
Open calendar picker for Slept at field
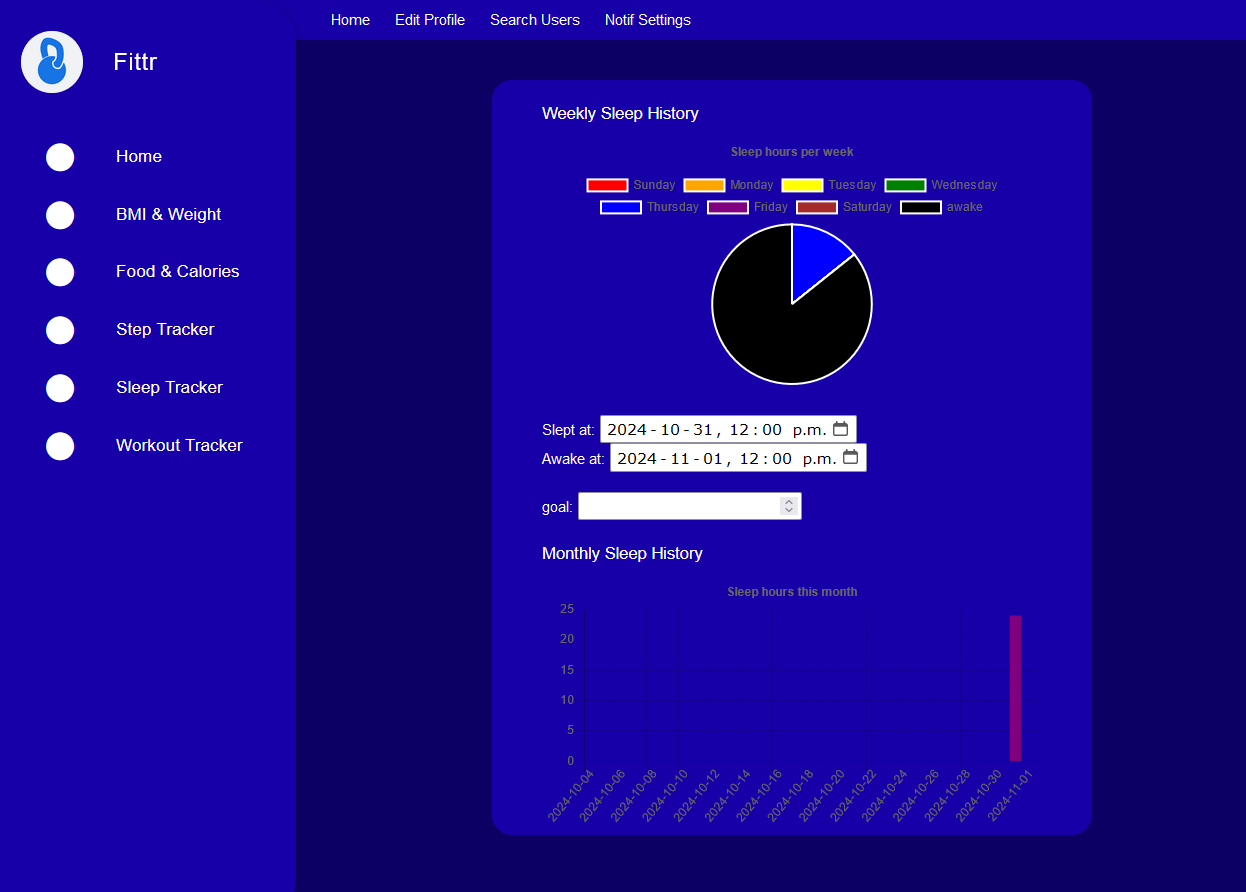840,429
